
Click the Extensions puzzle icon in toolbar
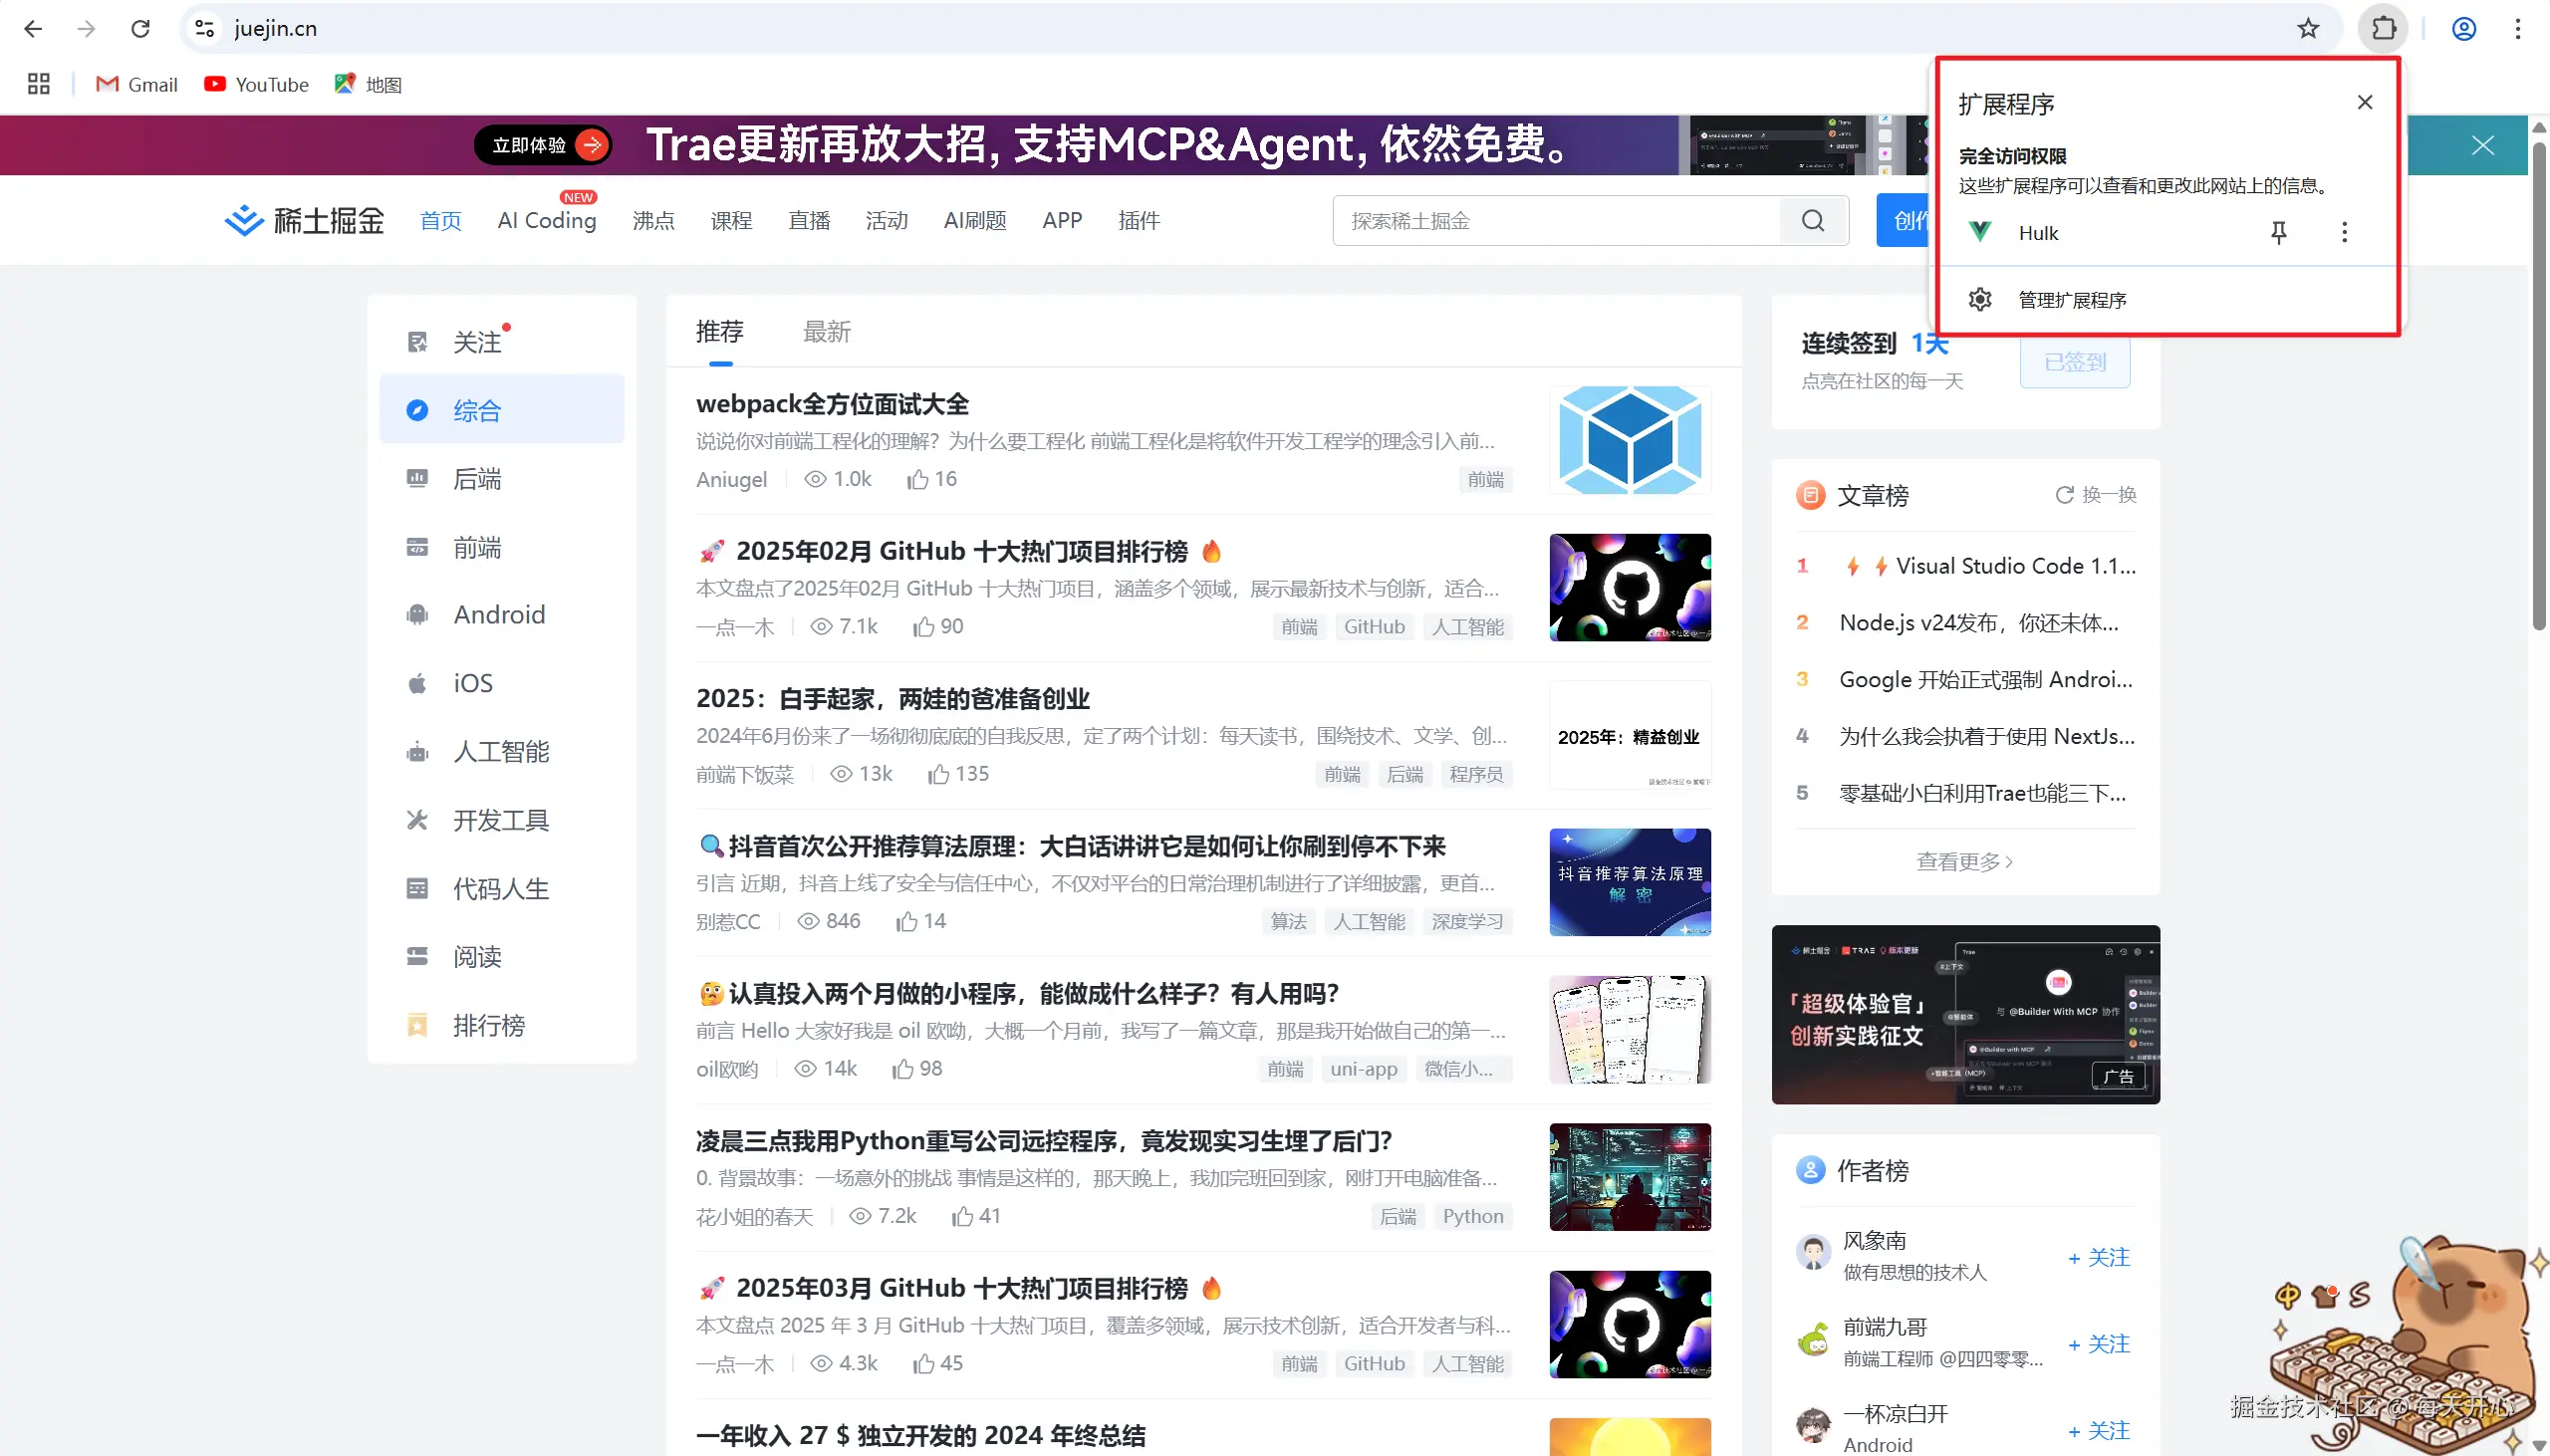2383,28
